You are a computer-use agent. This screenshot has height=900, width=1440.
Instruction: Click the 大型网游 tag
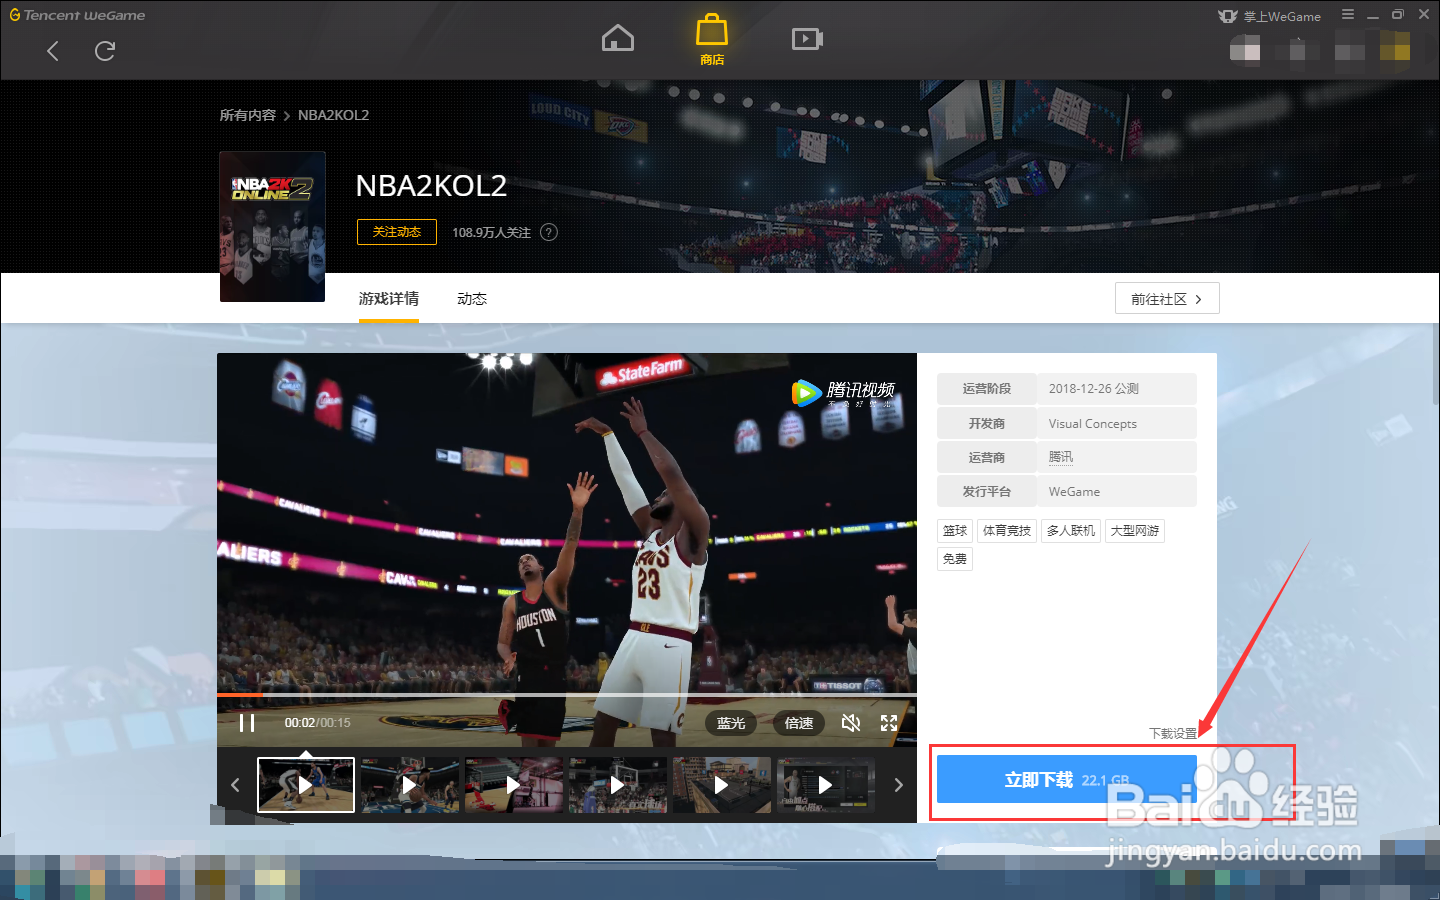point(1135,531)
